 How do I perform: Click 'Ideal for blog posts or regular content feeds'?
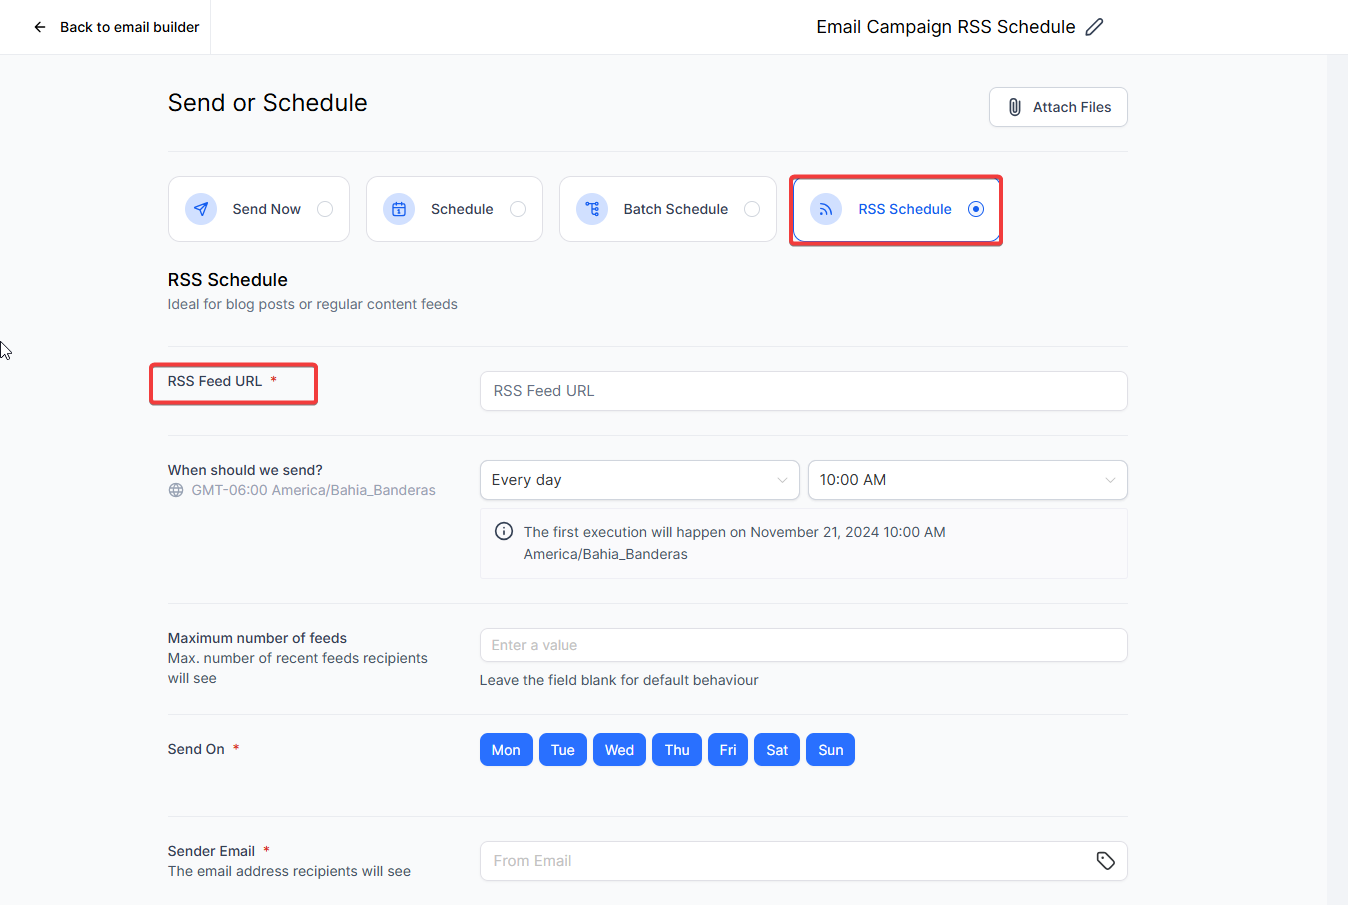point(313,304)
